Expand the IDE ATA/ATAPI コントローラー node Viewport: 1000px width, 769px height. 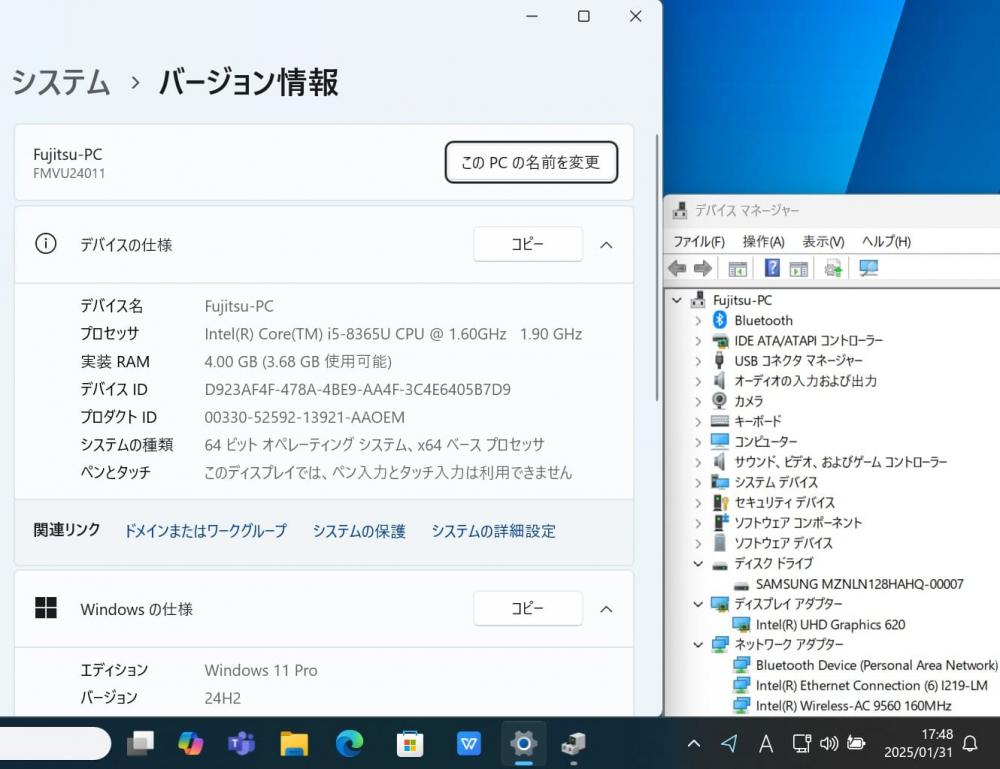click(x=698, y=341)
